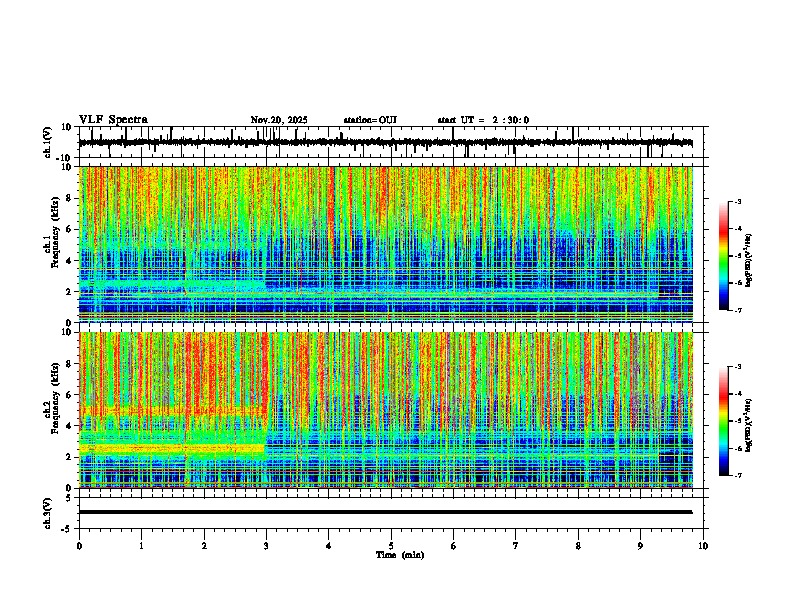The width and height of the screenshot is (792, 612).
Task: Click the time axis tick label "3"
Action: tap(266, 546)
